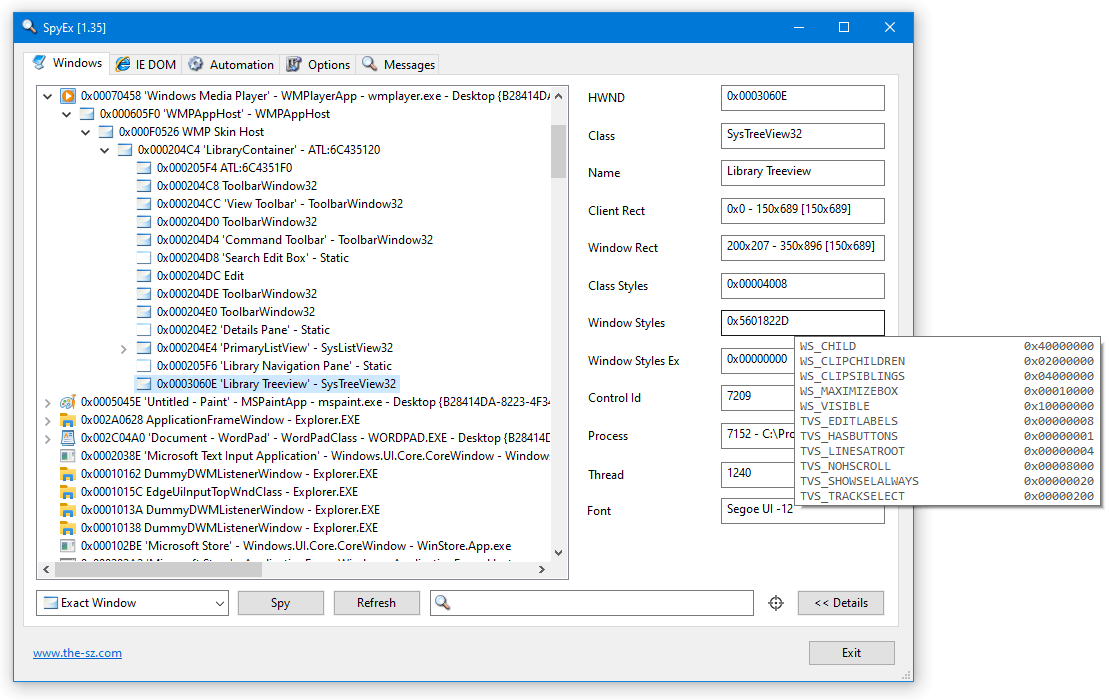Click the tree's vertical scrollbar thumb
Viewport: 1109px width, 700px height.
(558, 150)
